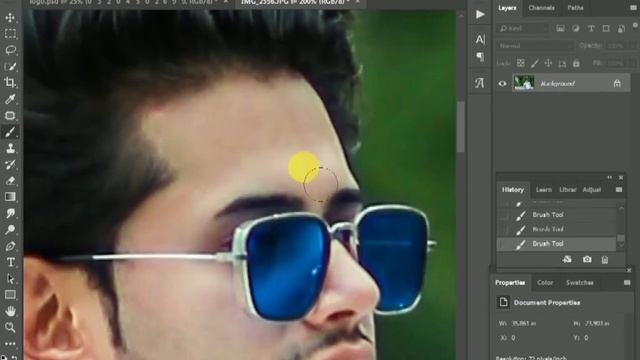Click the History panel scrollbar thumb
Viewport: 640px width, 360px height.
tap(621, 238)
